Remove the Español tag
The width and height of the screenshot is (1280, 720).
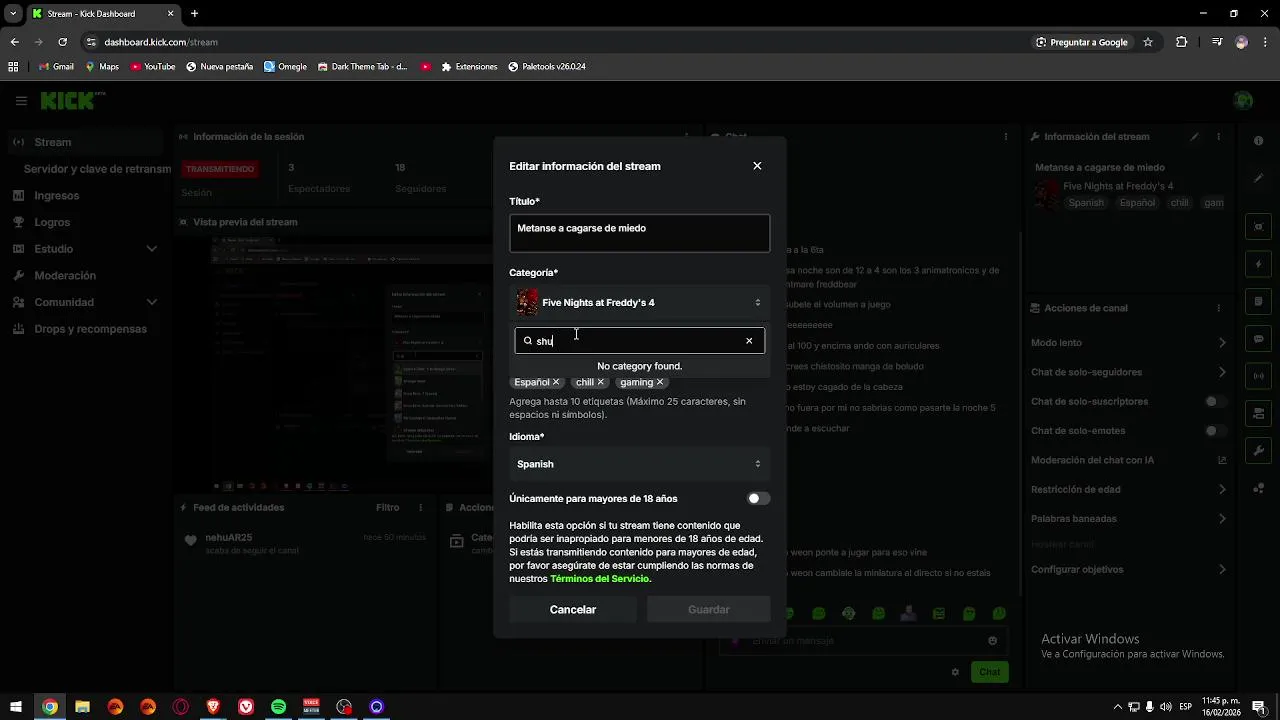(556, 382)
